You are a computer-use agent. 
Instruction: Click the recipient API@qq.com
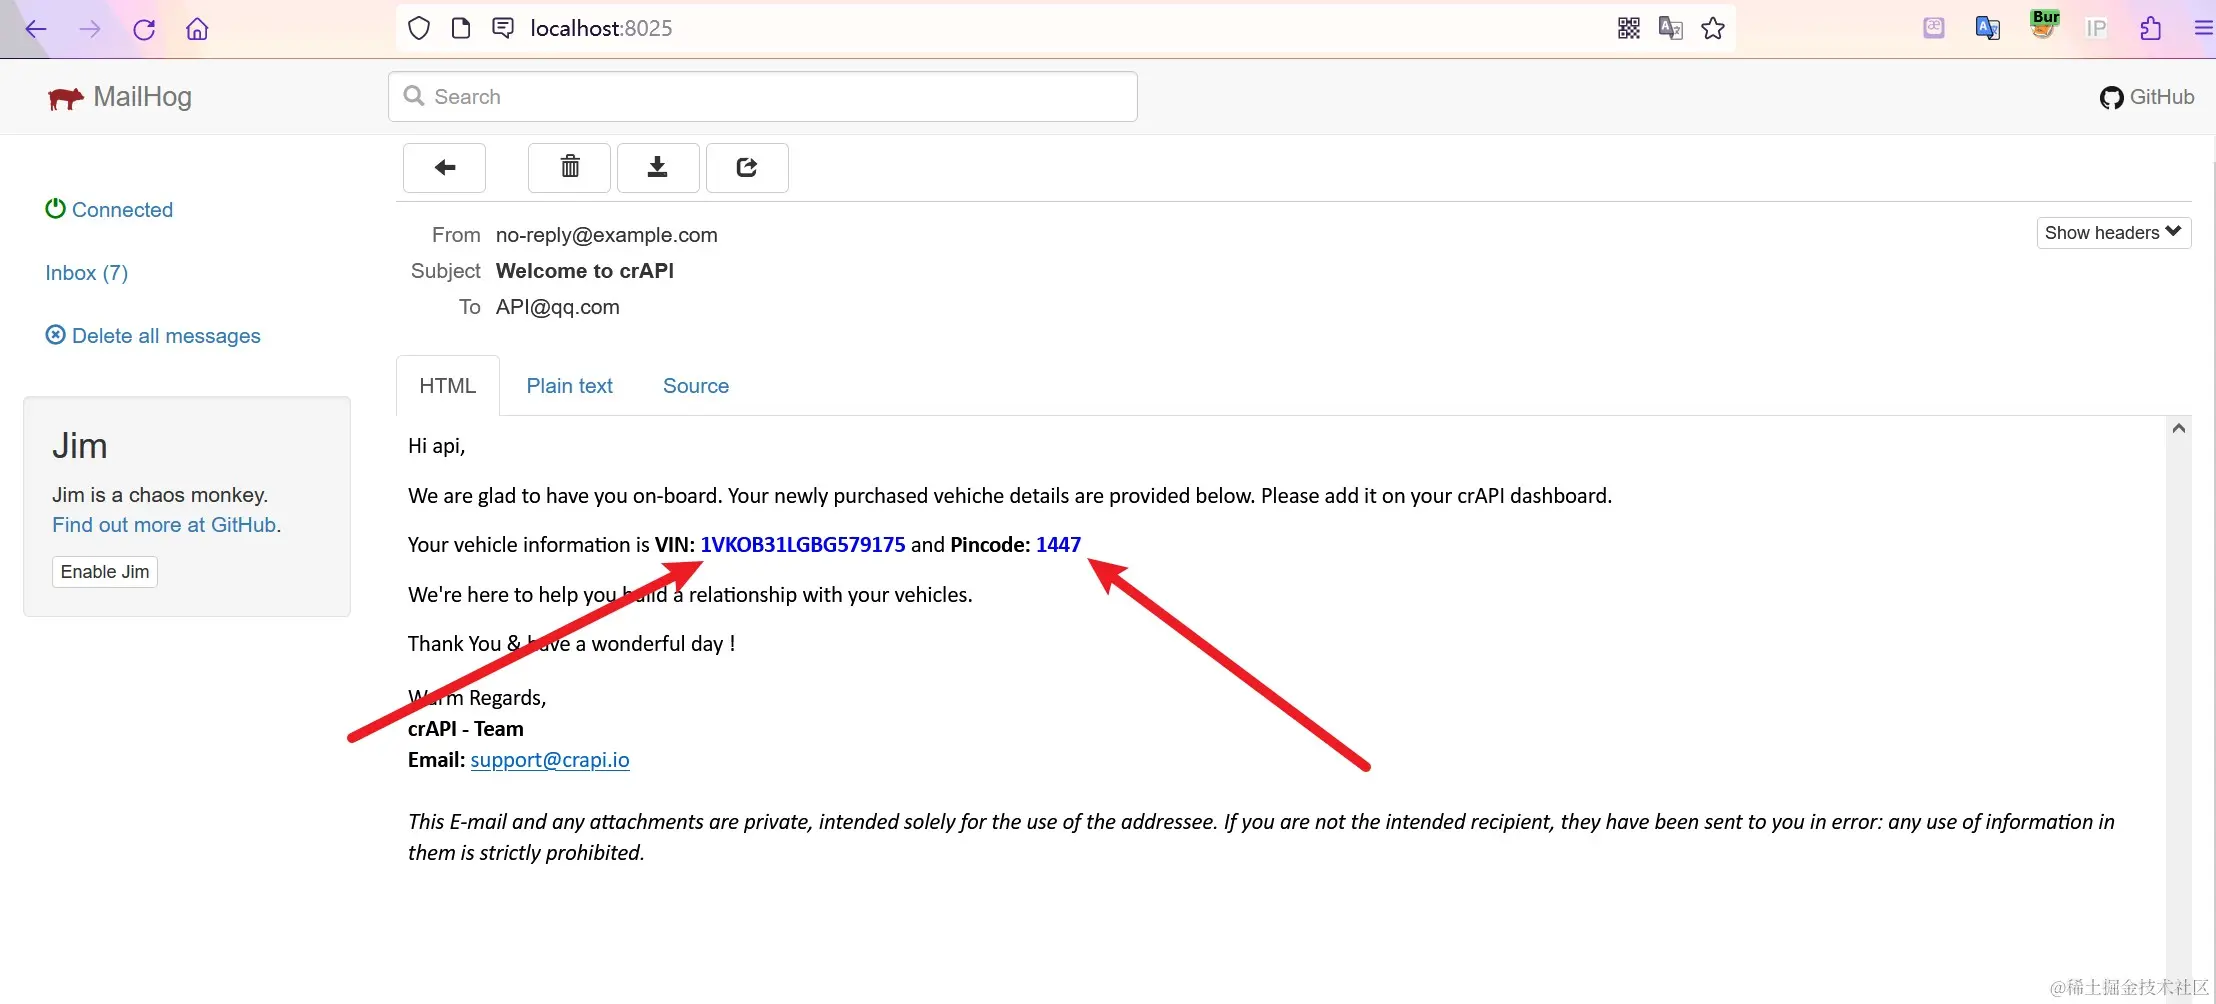pyautogui.click(x=558, y=307)
